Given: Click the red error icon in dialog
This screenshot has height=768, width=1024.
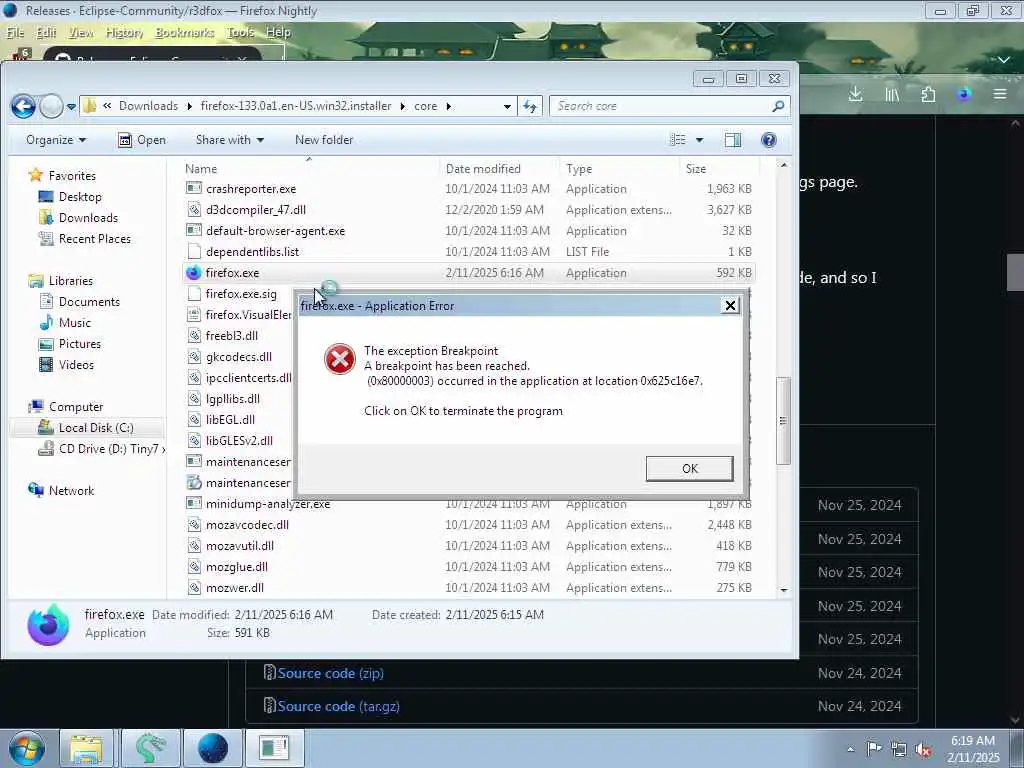Looking at the screenshot, I should (x=340, y=359).
